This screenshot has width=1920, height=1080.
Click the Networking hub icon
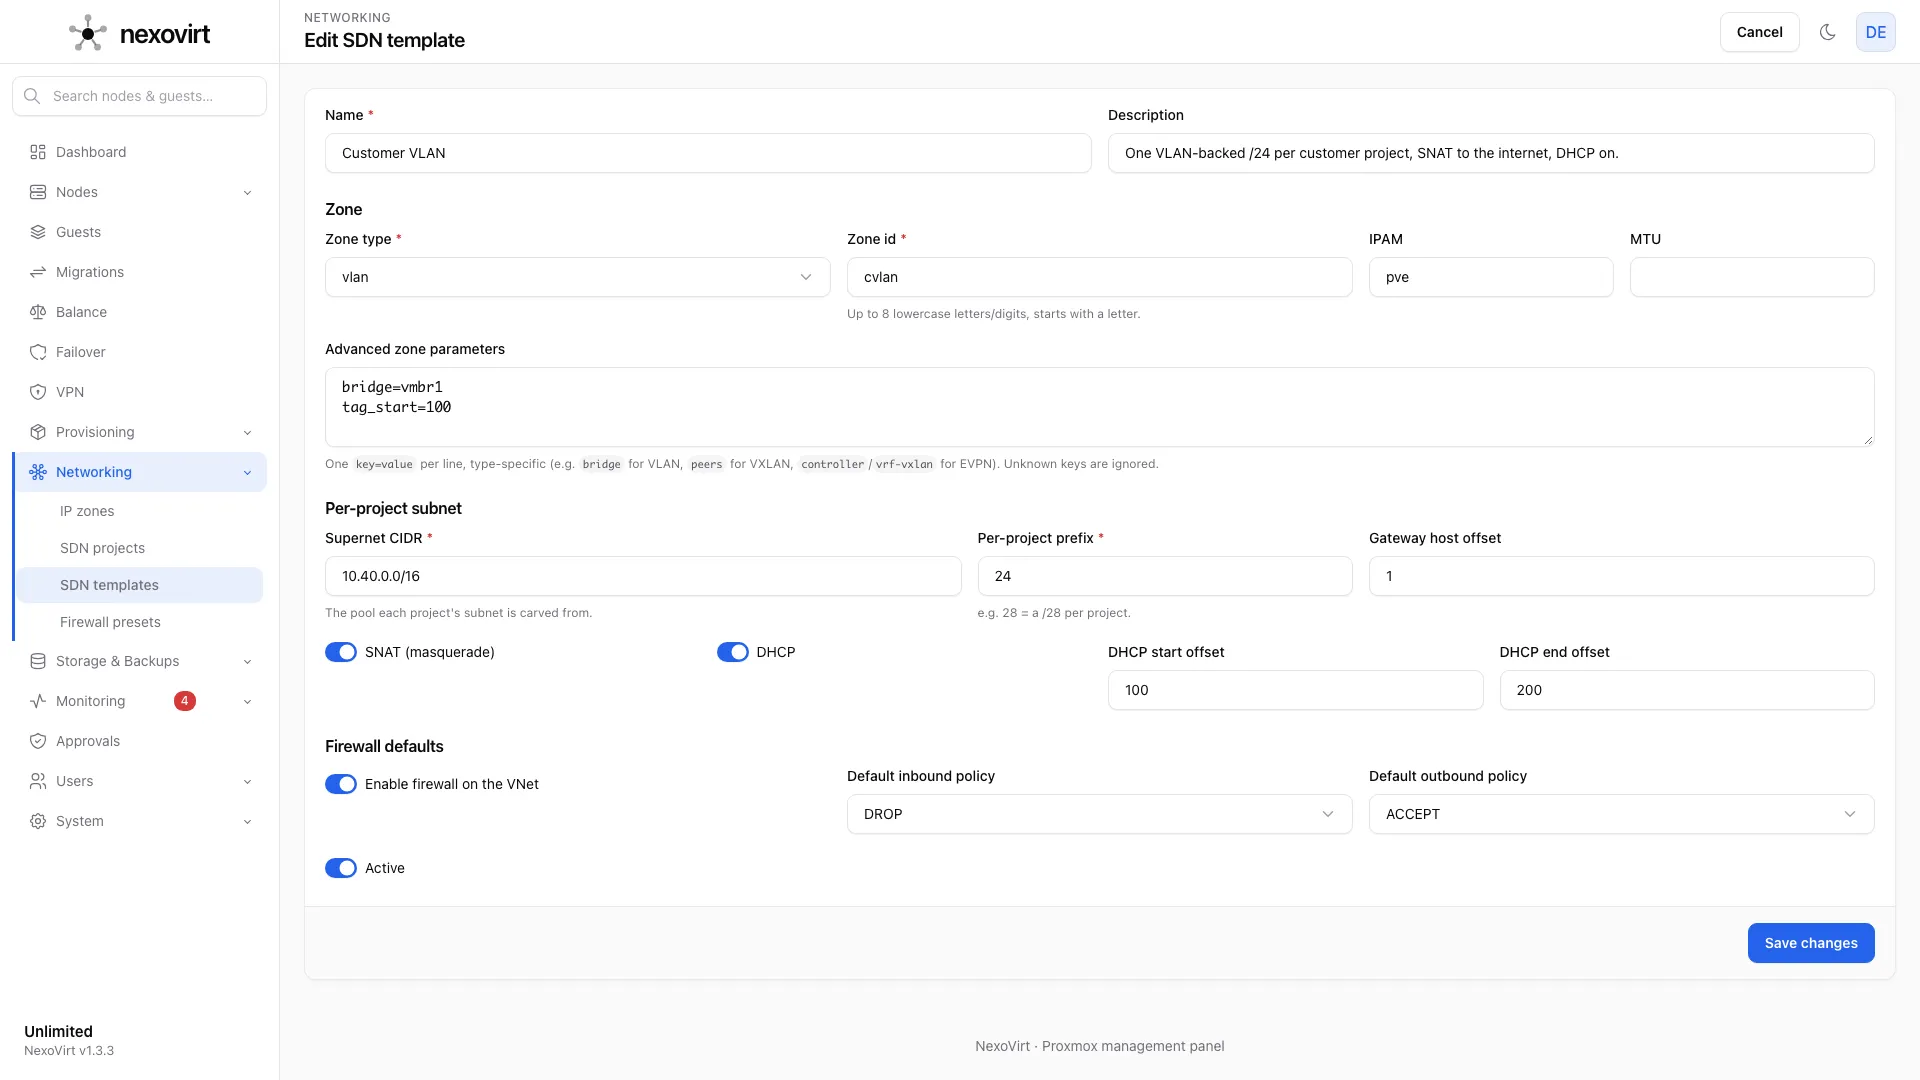point(38,472)
